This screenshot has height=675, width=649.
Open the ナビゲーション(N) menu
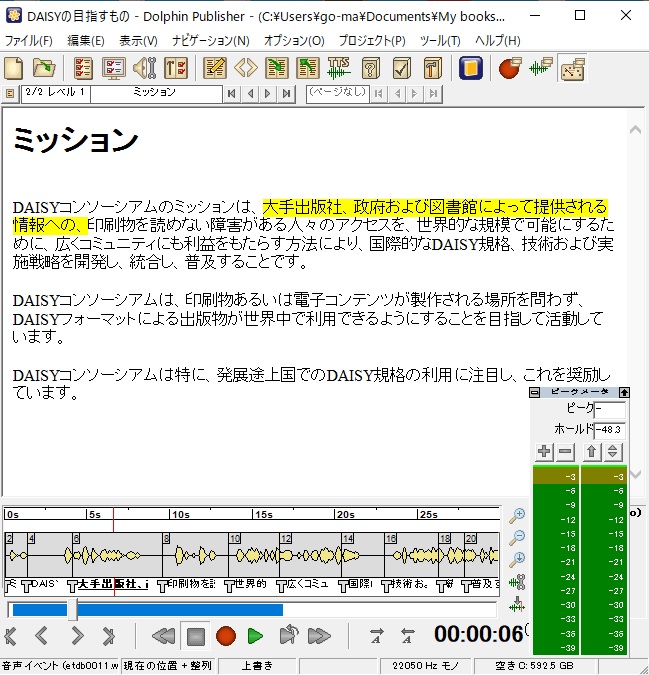211,41
